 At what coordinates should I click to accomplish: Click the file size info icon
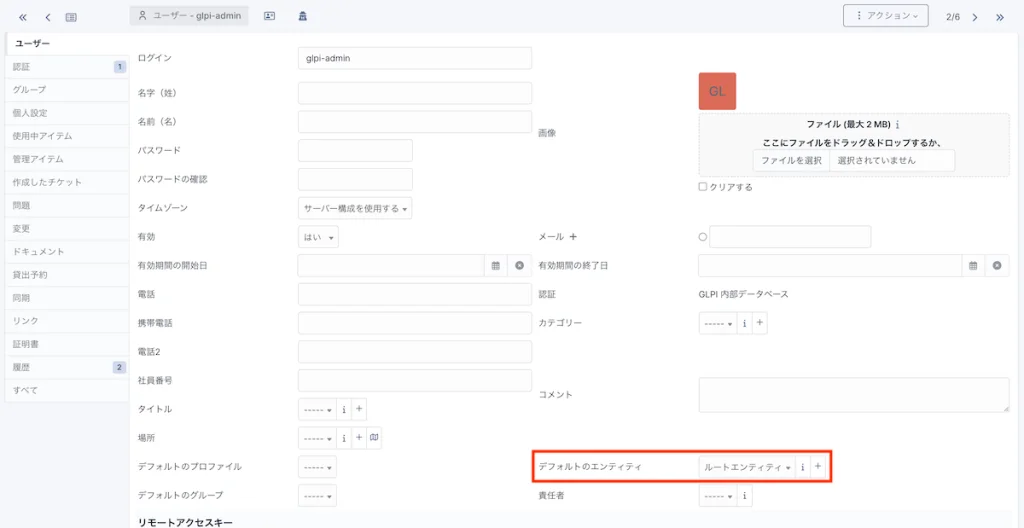898,124
